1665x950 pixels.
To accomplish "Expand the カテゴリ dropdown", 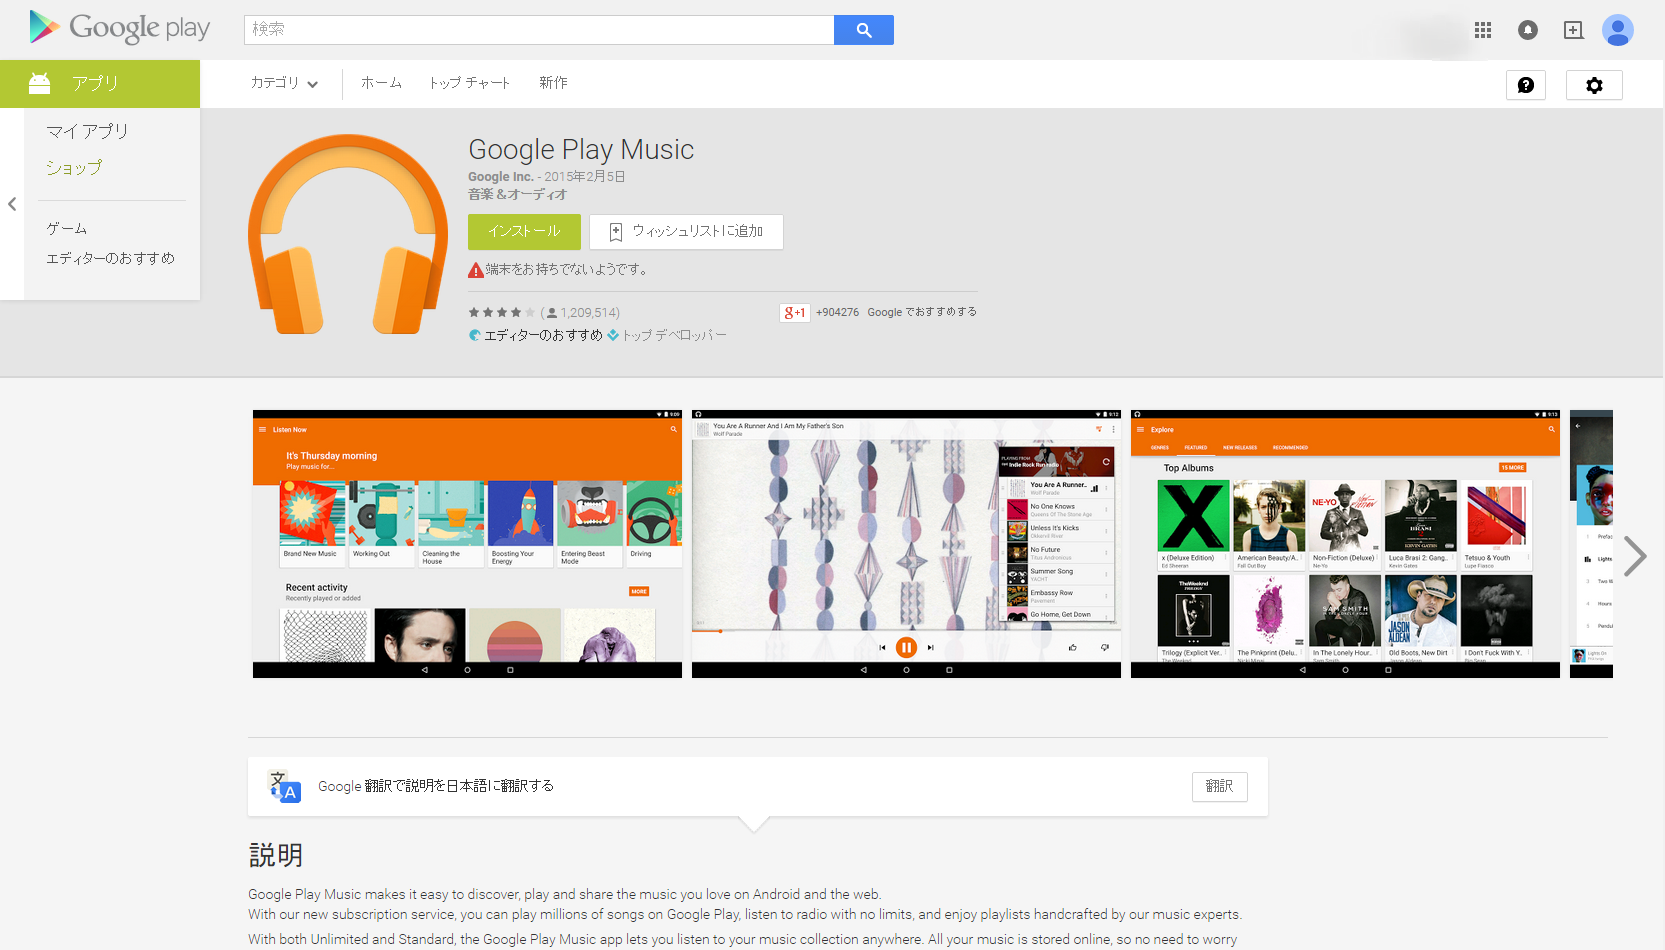I will [x=284, y=83].
